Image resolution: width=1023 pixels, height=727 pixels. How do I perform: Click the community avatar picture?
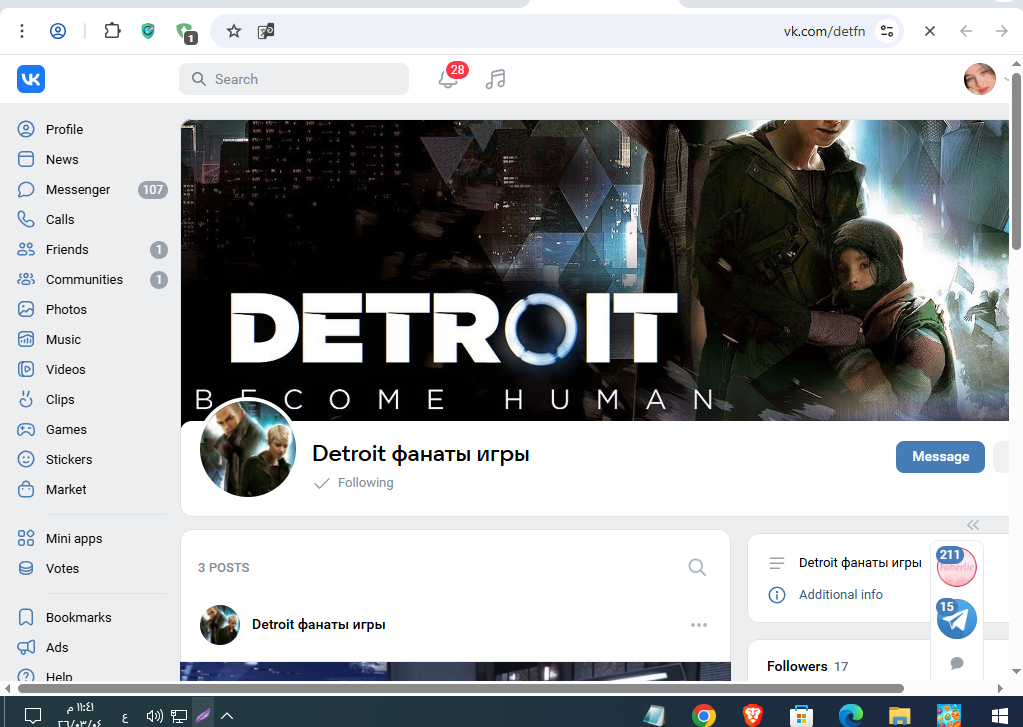coord(248,448)
